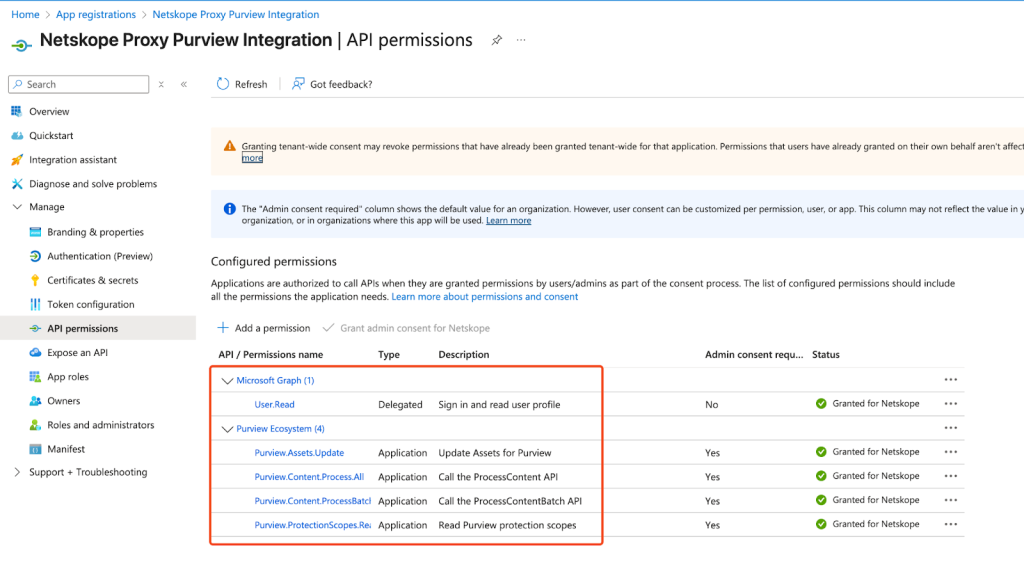The width and height of the screenshot is (1024, 562).
Task: Click the Status column header
Action: tap(825, 354)
